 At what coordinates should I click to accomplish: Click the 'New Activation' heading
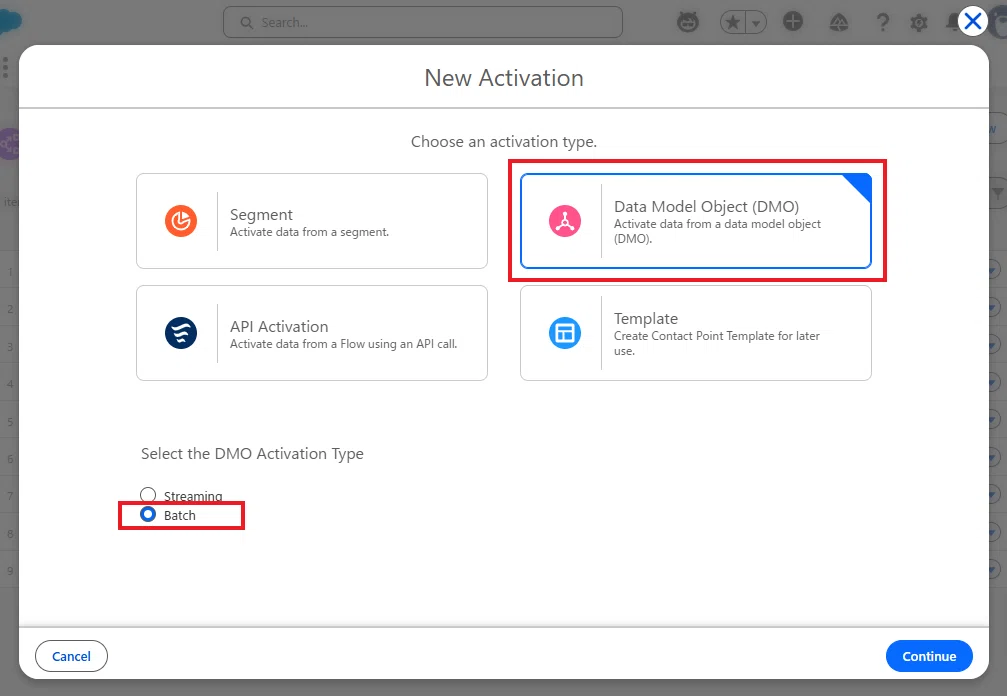click(x=504, y=78)
